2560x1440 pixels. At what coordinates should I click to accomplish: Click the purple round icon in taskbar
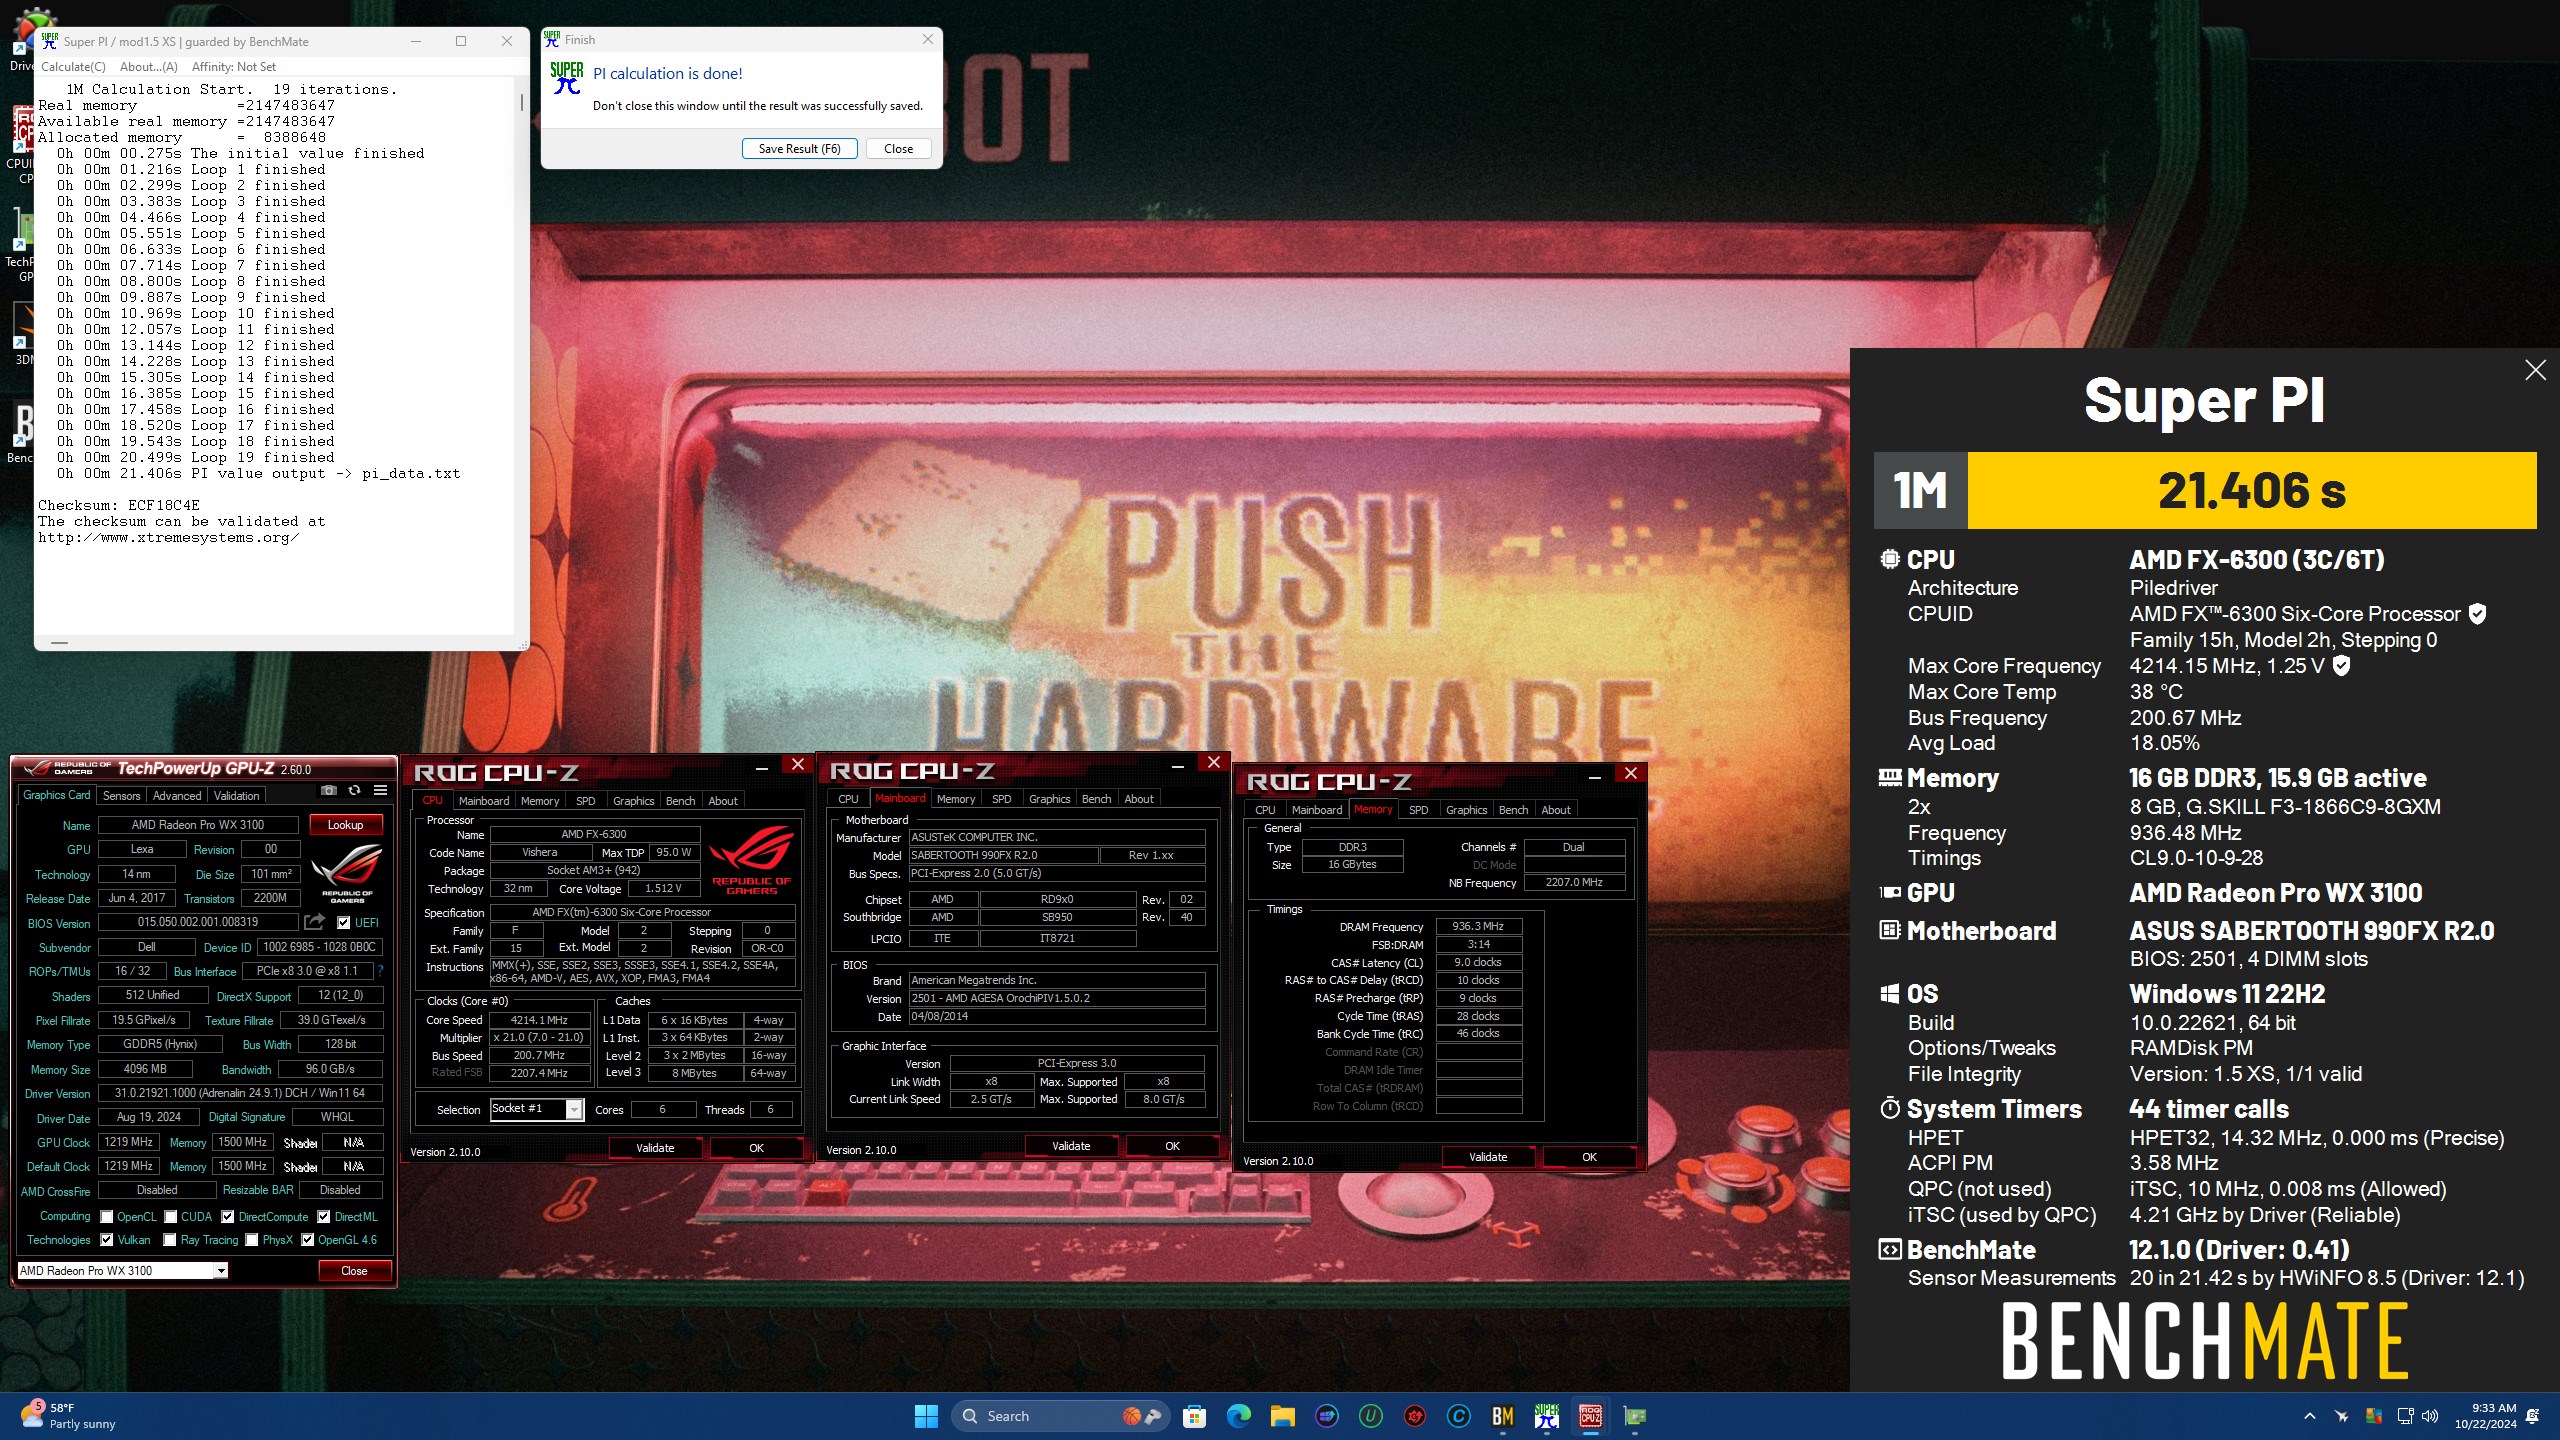[1326, 1416]
